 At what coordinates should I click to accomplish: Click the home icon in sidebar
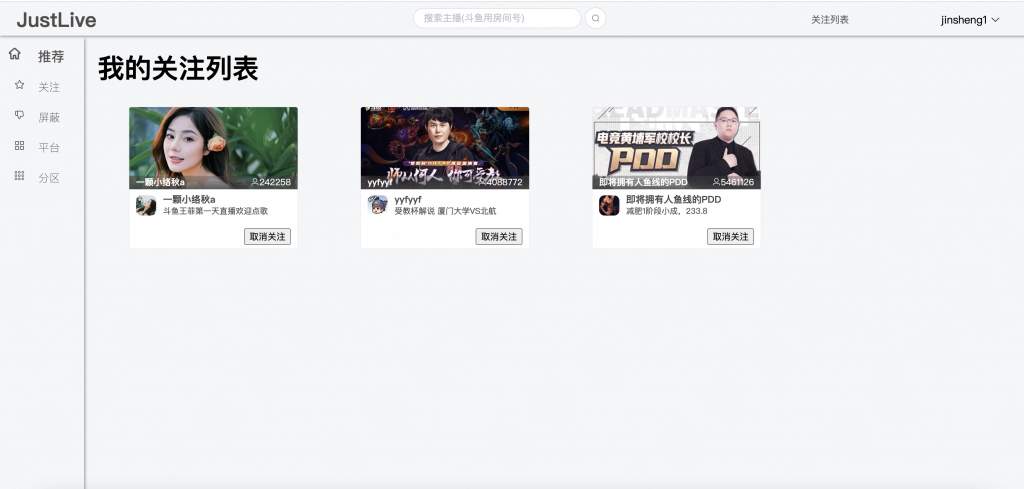click(x=15, y=55)
